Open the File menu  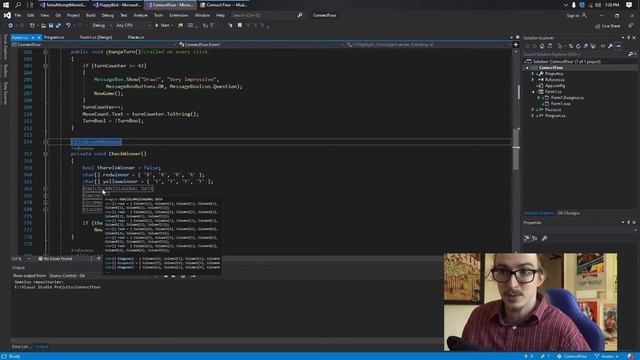pos(18,15)
